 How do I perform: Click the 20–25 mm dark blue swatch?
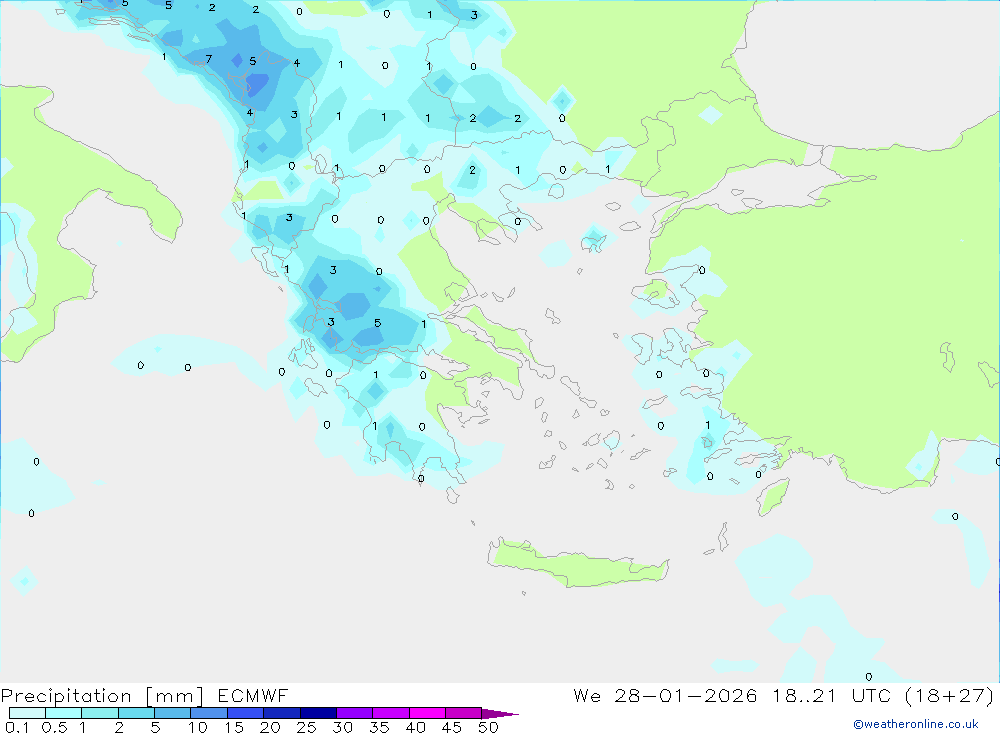pyautogui.click(x=282, y=713)
